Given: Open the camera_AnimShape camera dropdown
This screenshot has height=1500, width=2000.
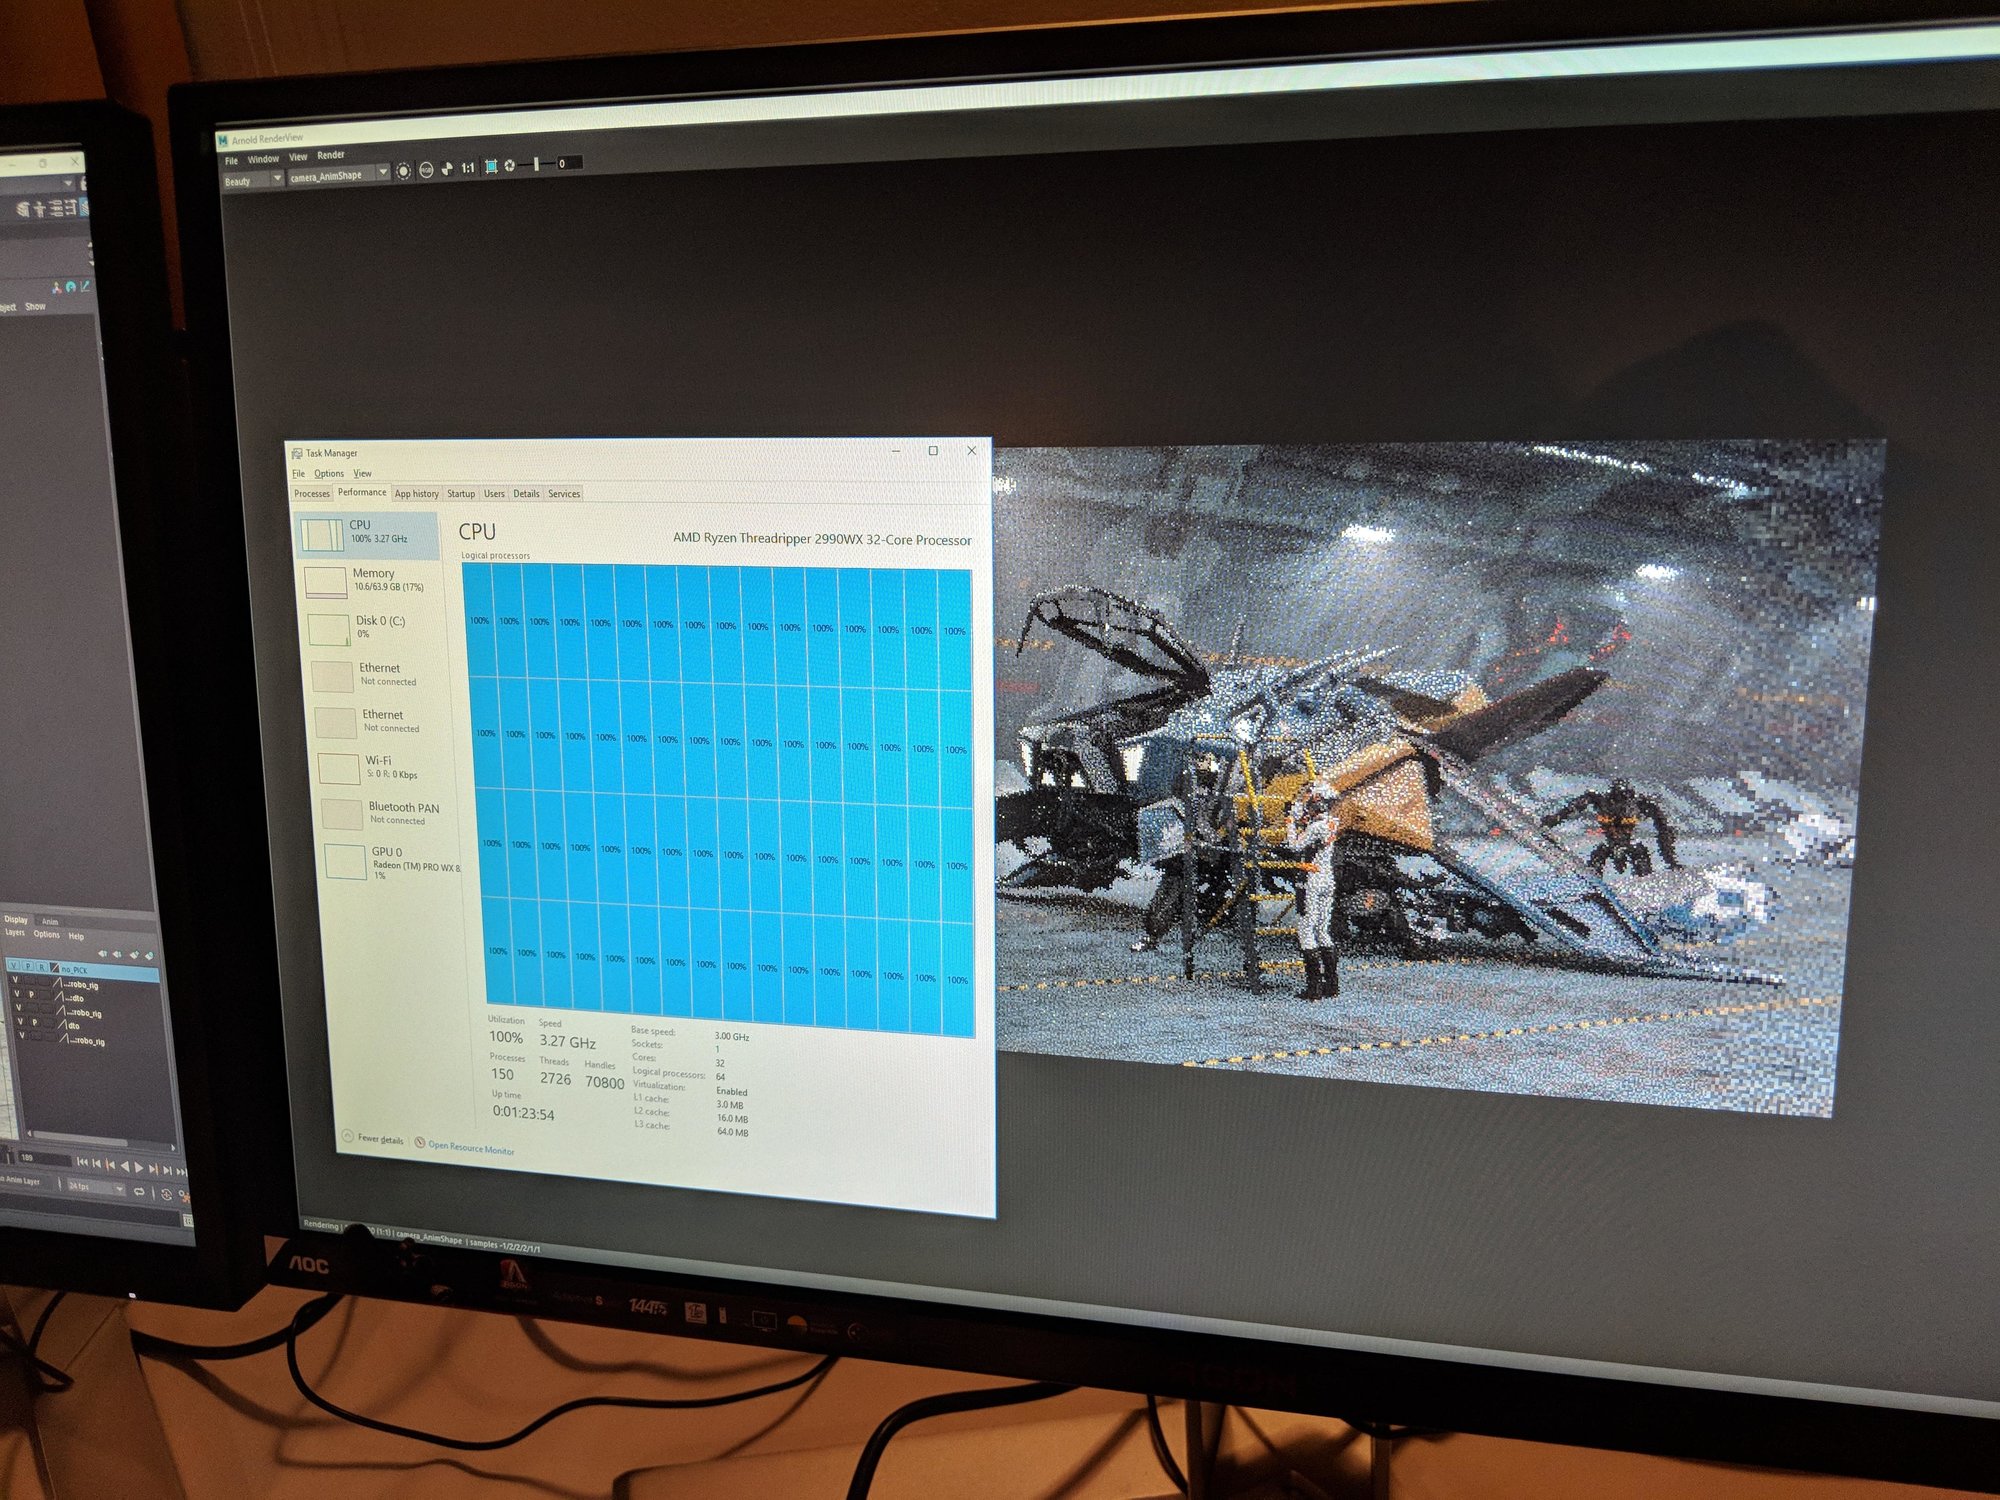Looking at the screenshot, I should point(383,172).
